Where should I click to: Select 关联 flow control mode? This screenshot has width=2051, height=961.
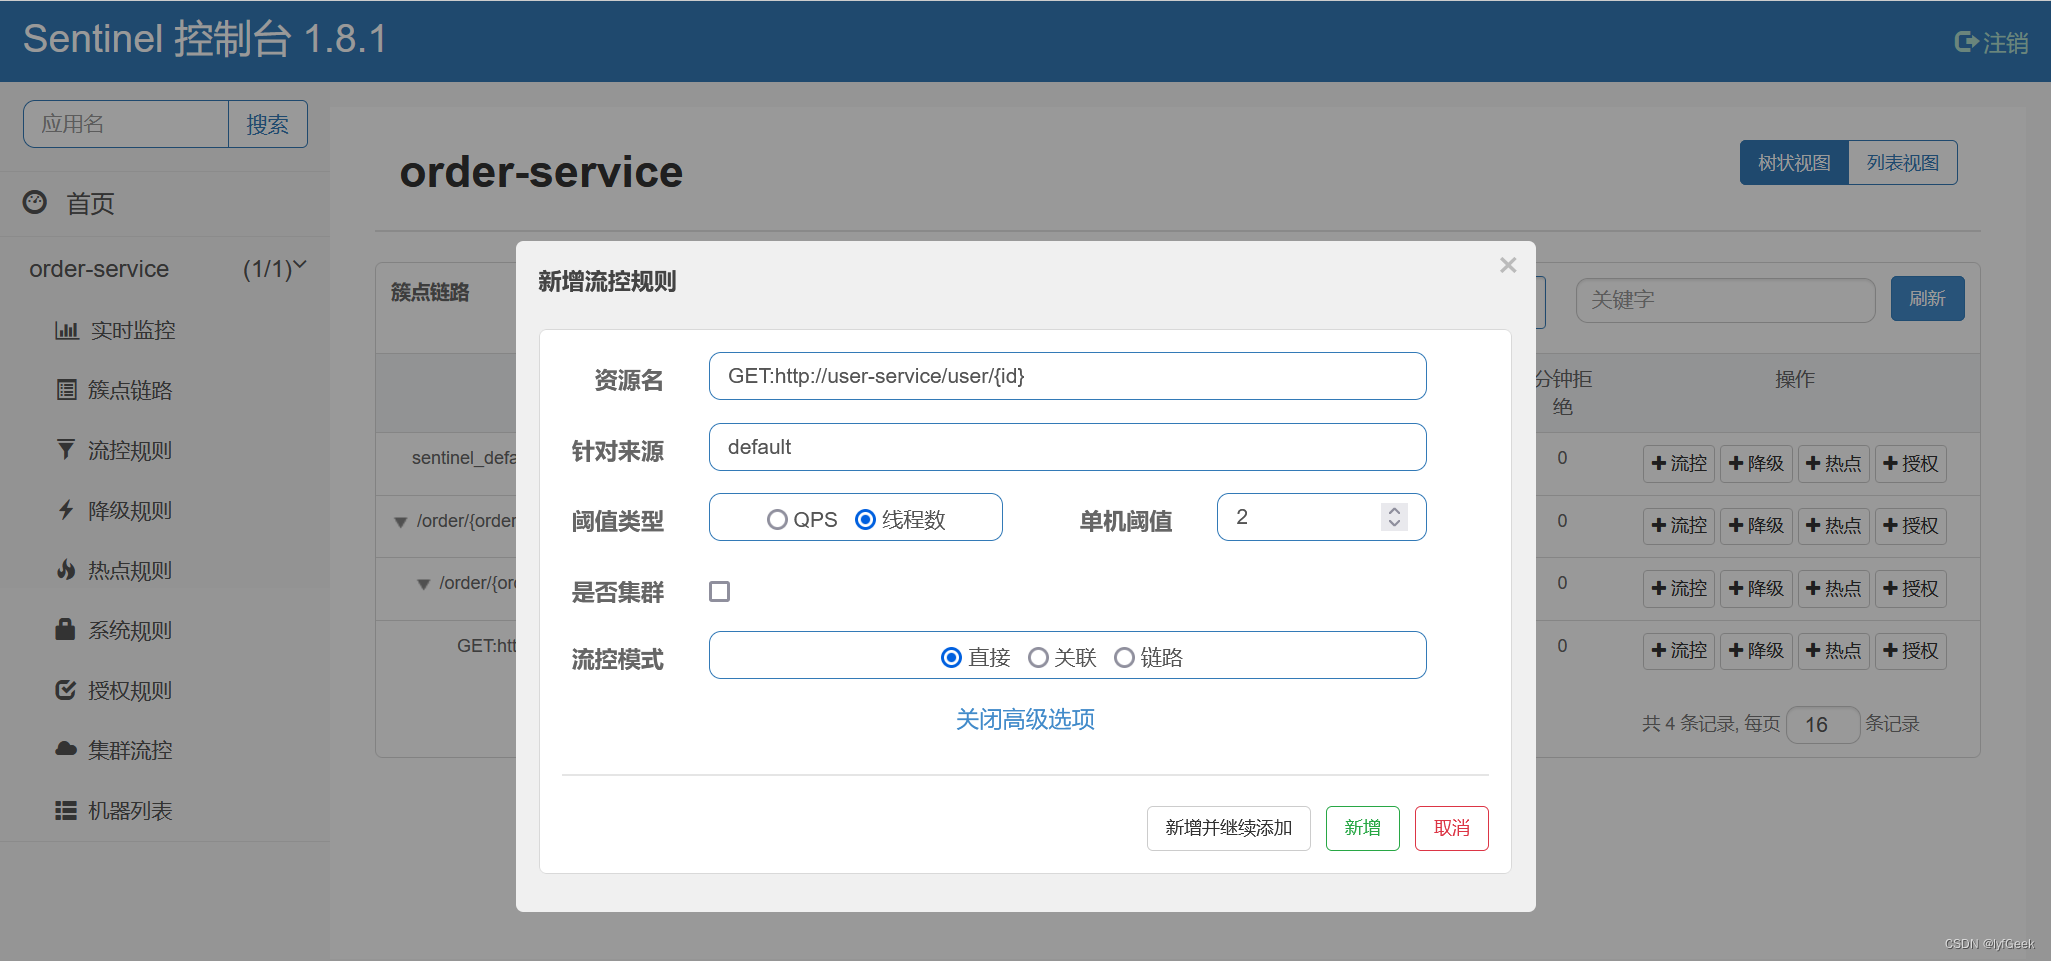coord(1038,657)
